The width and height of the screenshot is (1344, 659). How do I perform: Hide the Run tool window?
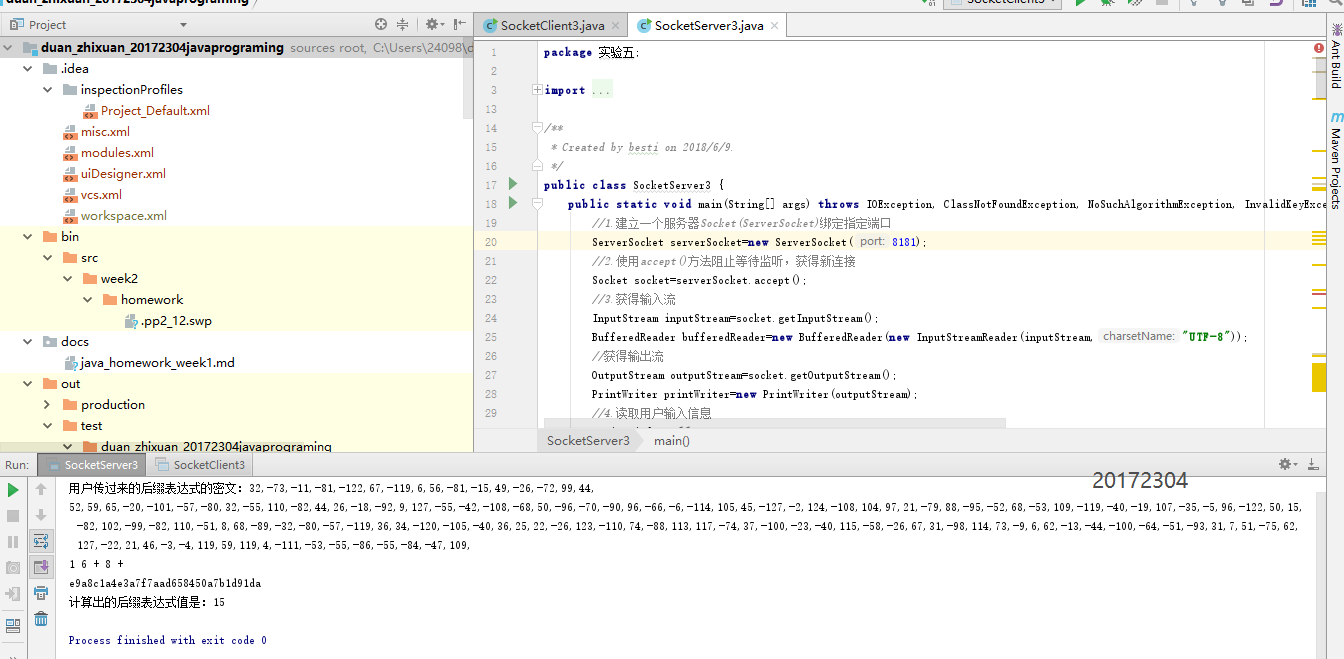pyautogui.click(x=1313, y=464)
